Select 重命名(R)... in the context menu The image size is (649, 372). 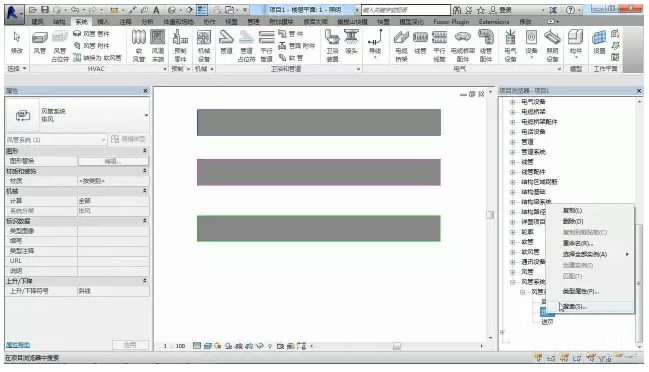[x=578, y=243]
